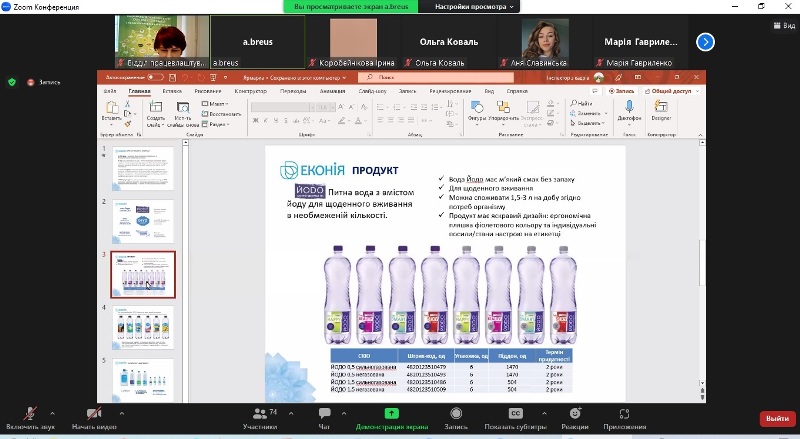Image resolution: width=800 pixels, height=439 pixels.
Task: Open the Участники participants panel
Action: (260, 418)
